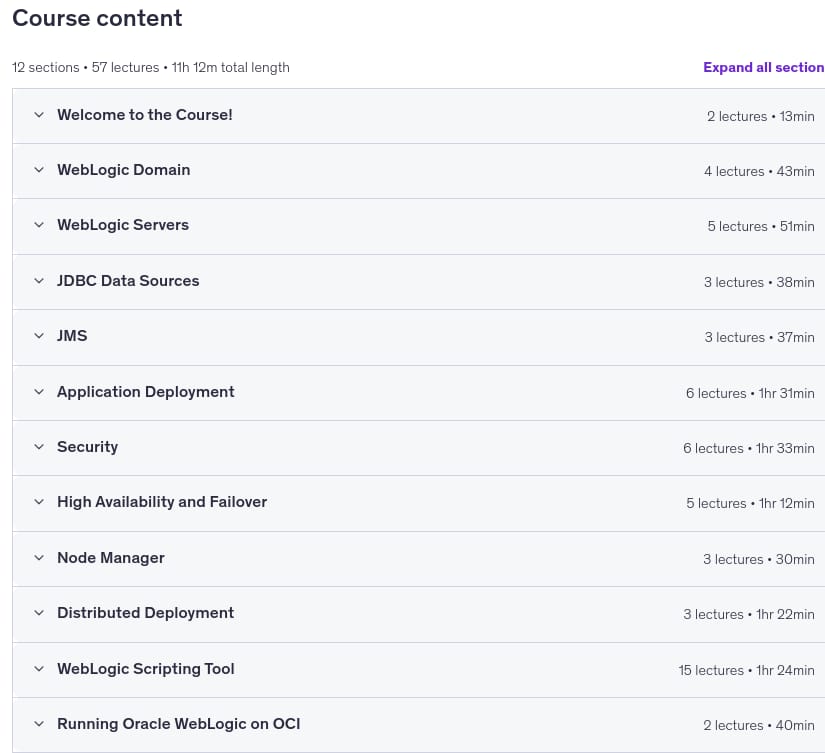Screen dimensions: 825x753
Task: Open the Application Deployment section title
Action: coord(146,391)
